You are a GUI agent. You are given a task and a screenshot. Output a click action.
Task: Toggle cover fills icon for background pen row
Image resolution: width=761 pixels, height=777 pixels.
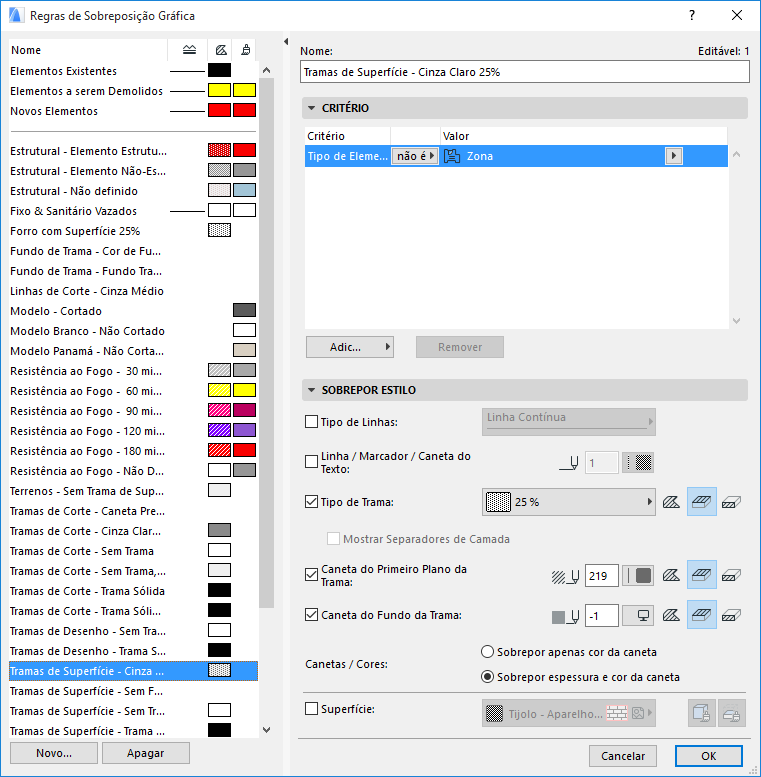[702, 615]
